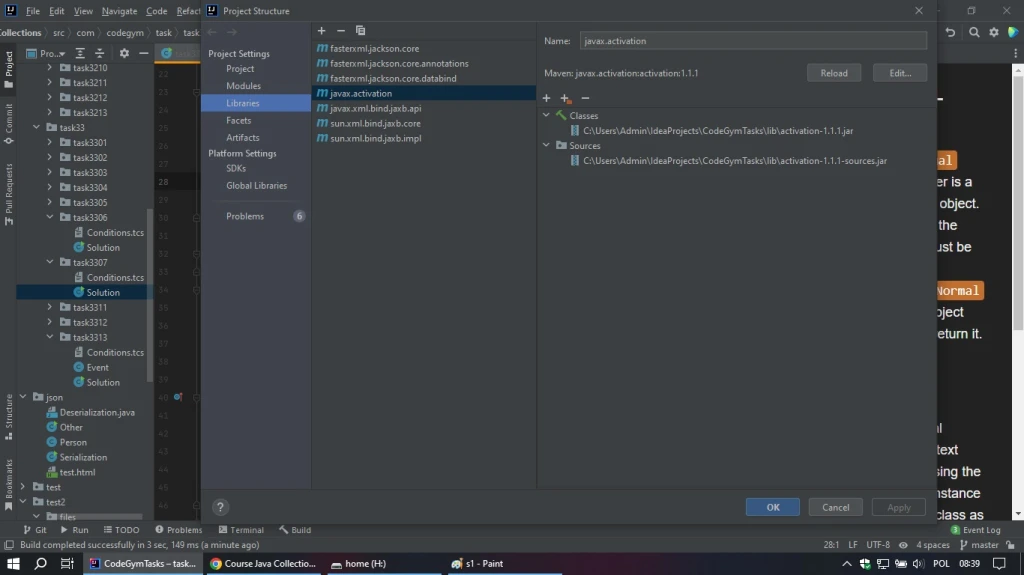The width and height of the screenshot is (1024, 575).
Task: Click the New Project Library plus icon
Action: (x=322, y=31)
